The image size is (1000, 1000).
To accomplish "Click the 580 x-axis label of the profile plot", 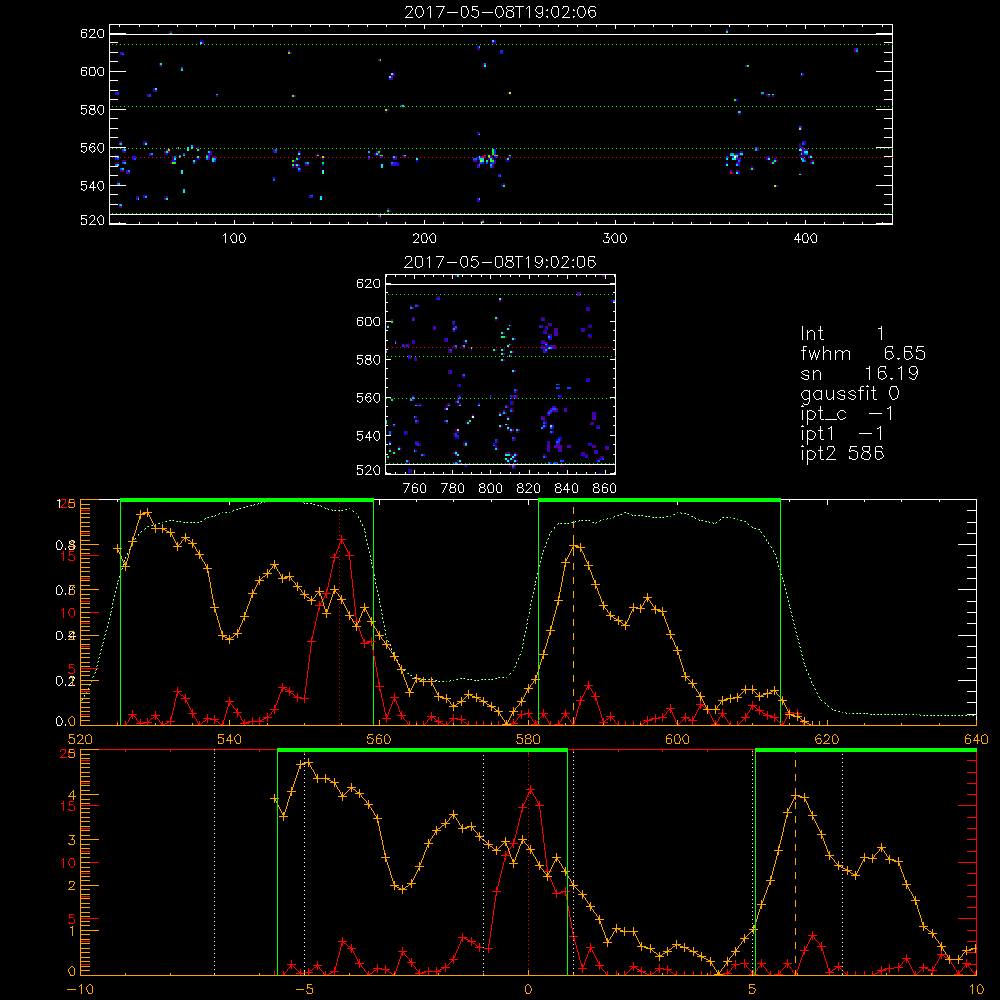I will [x=528, y=740].
